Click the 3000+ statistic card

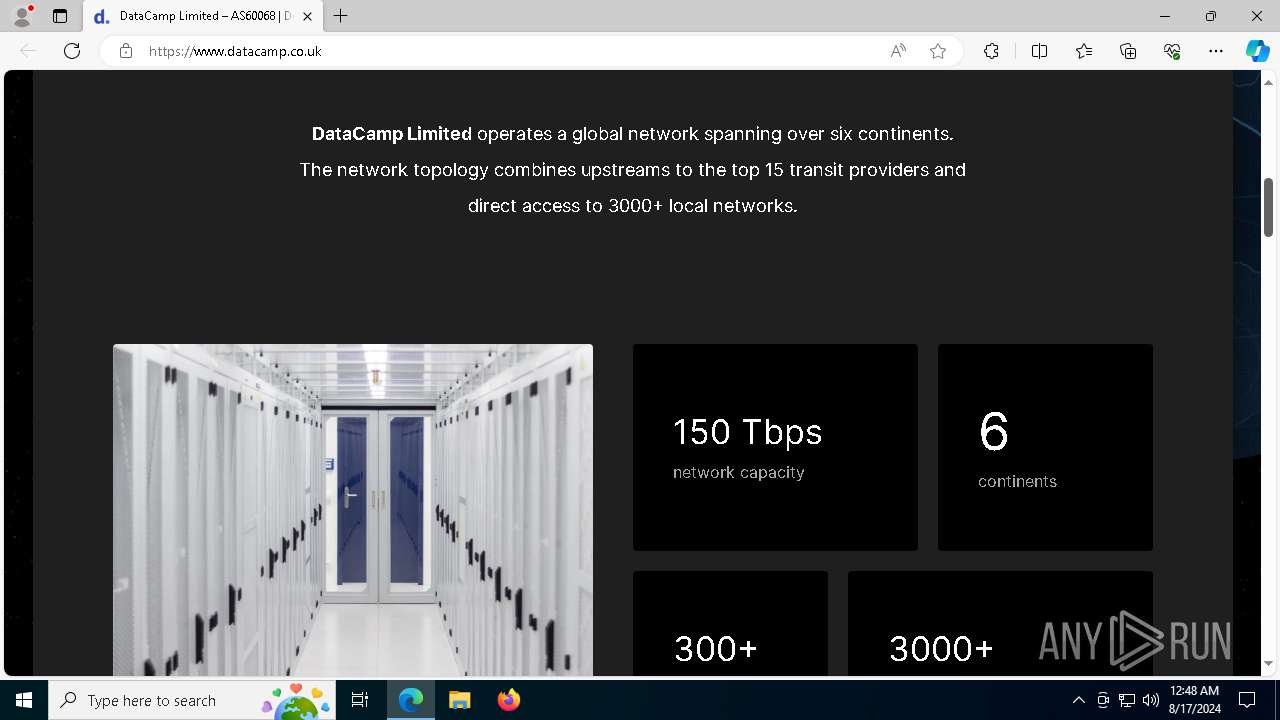[x=1000, y=623]
